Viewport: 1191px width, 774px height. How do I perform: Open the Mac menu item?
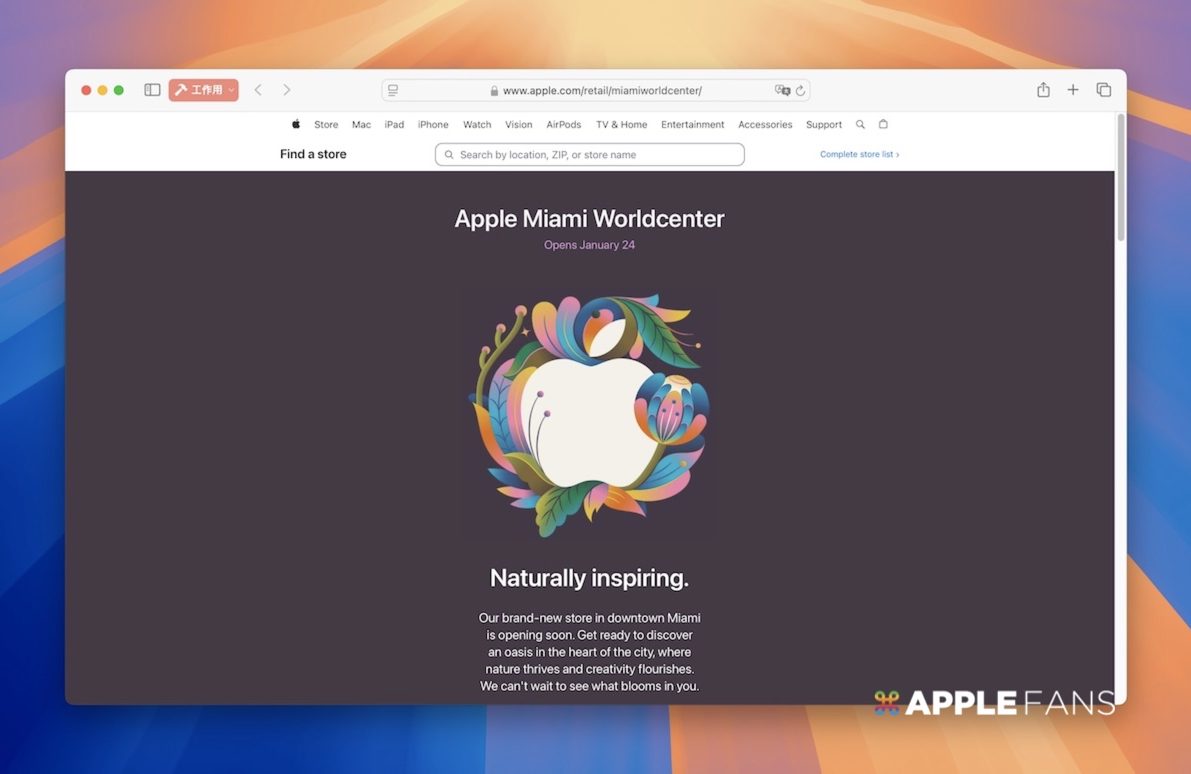coord(361,125)
